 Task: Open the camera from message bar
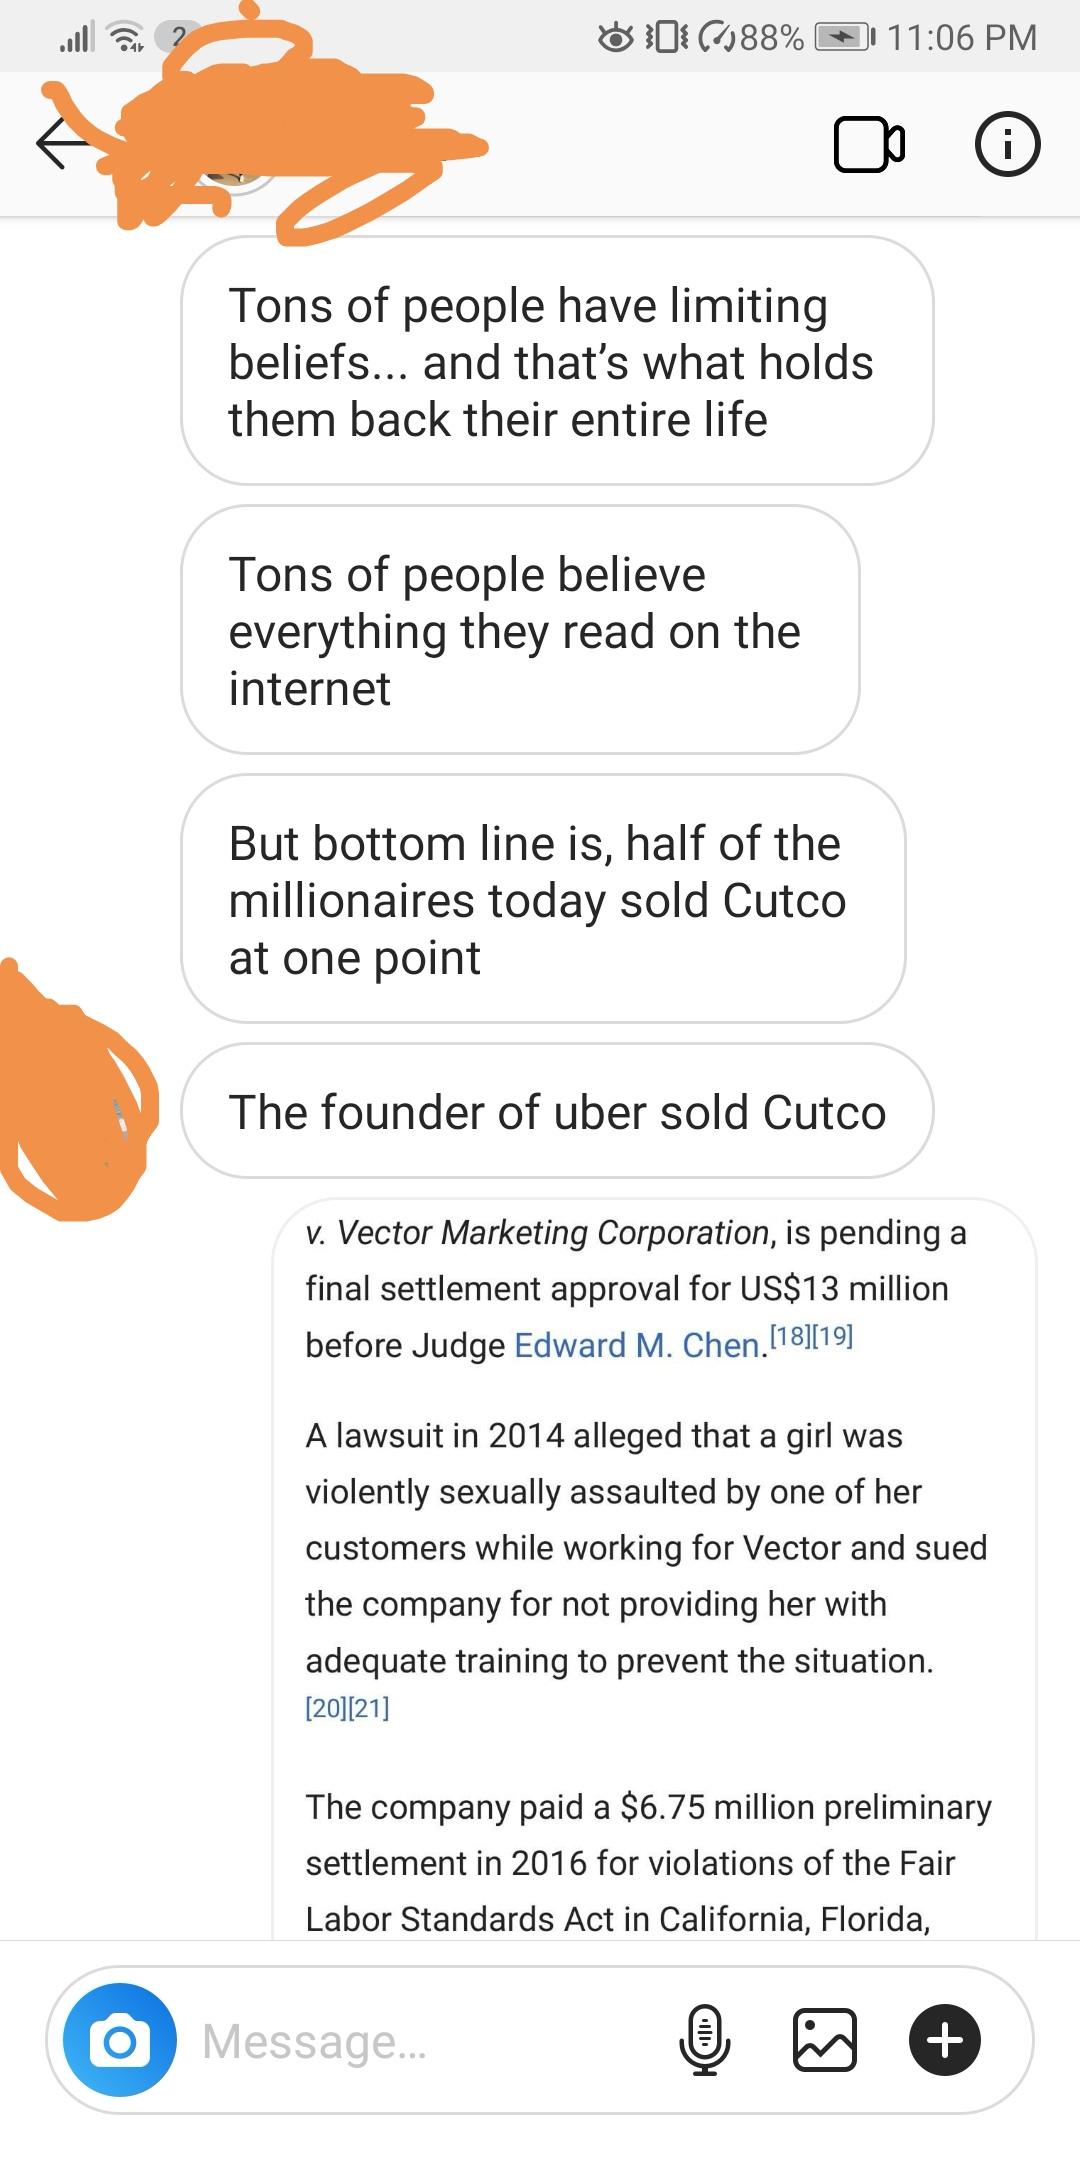(x=120, y=2040)
